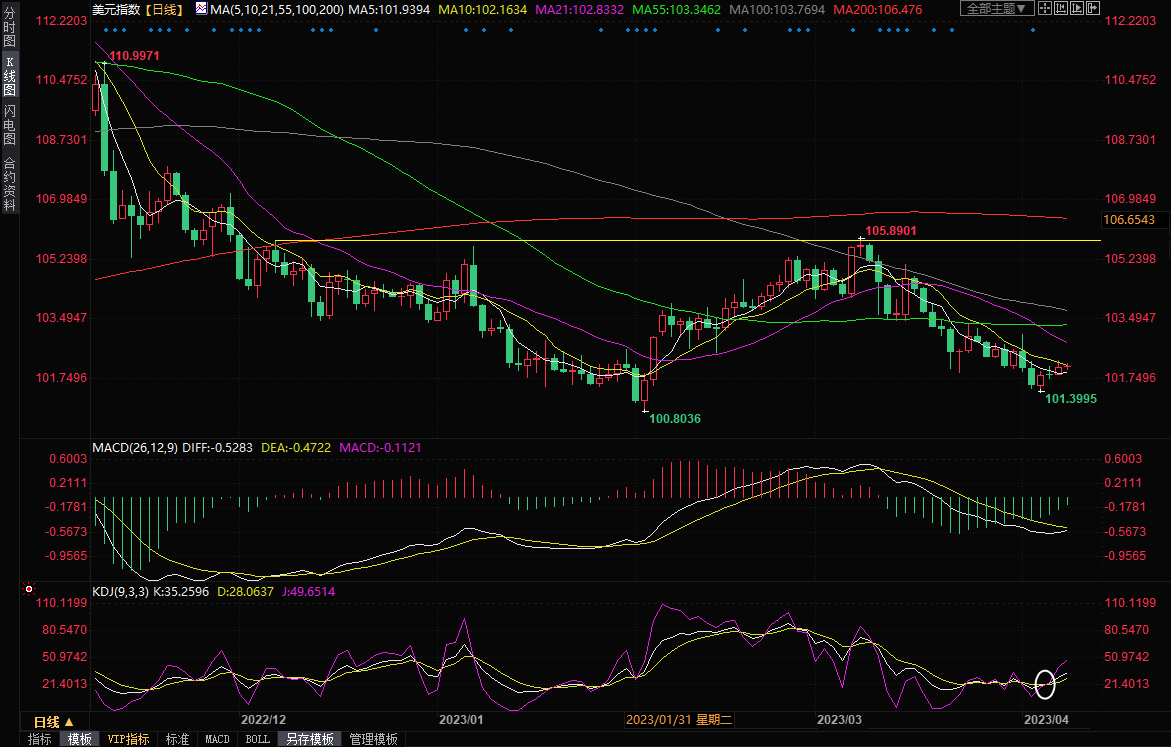Select the VIP指标 bottom tab

click(x=128, y=739)
